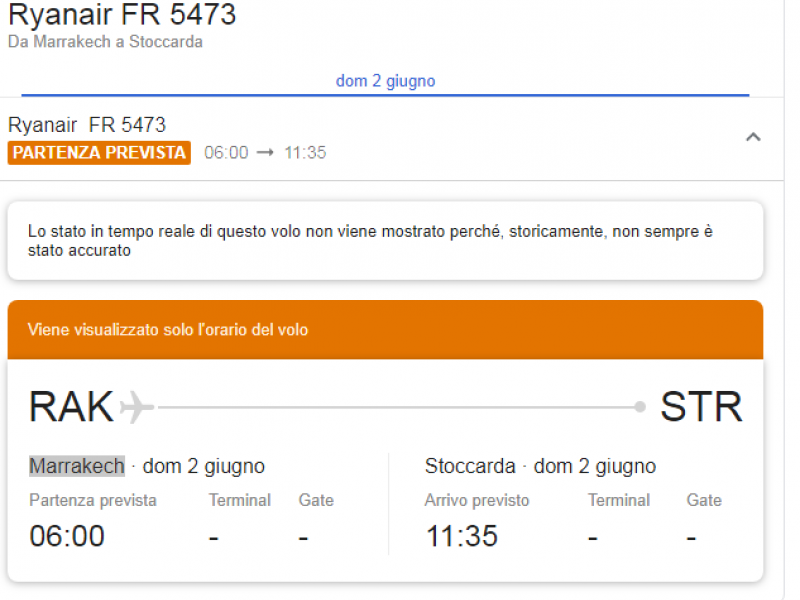Viewport: 800px width, 600px height.
Task: Click the orange schedule-only banner
Action: [385, 330]
